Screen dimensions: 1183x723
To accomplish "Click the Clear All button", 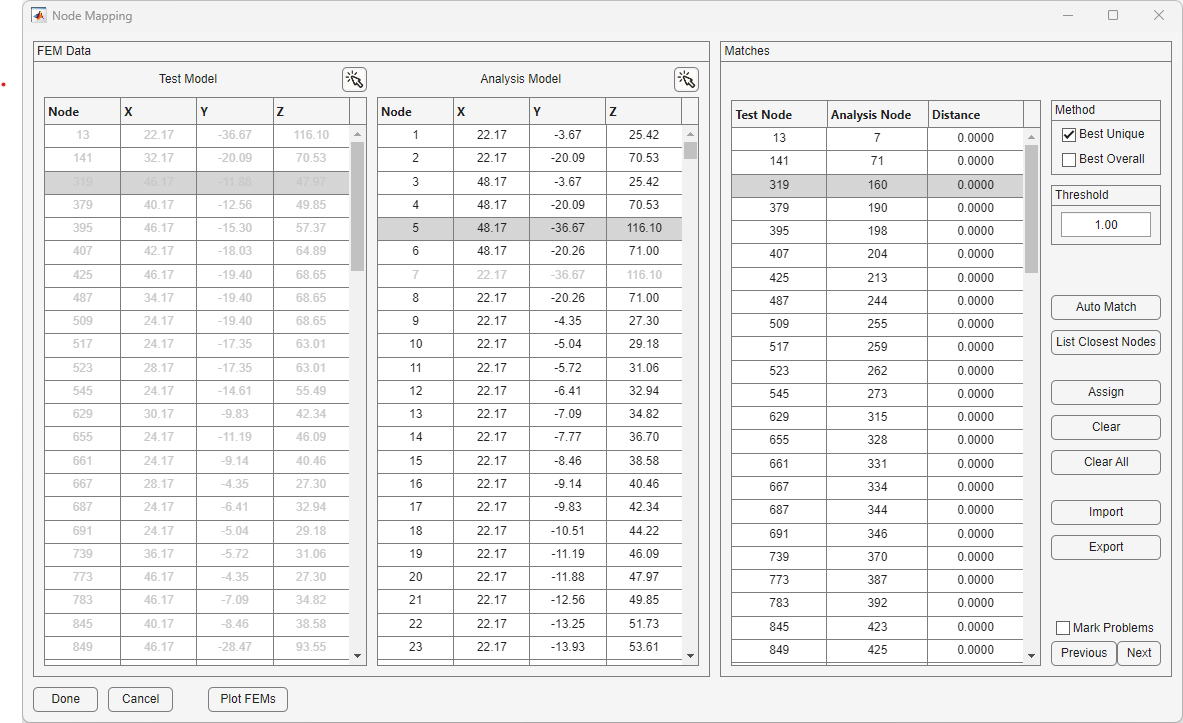I will (1105, 463).
